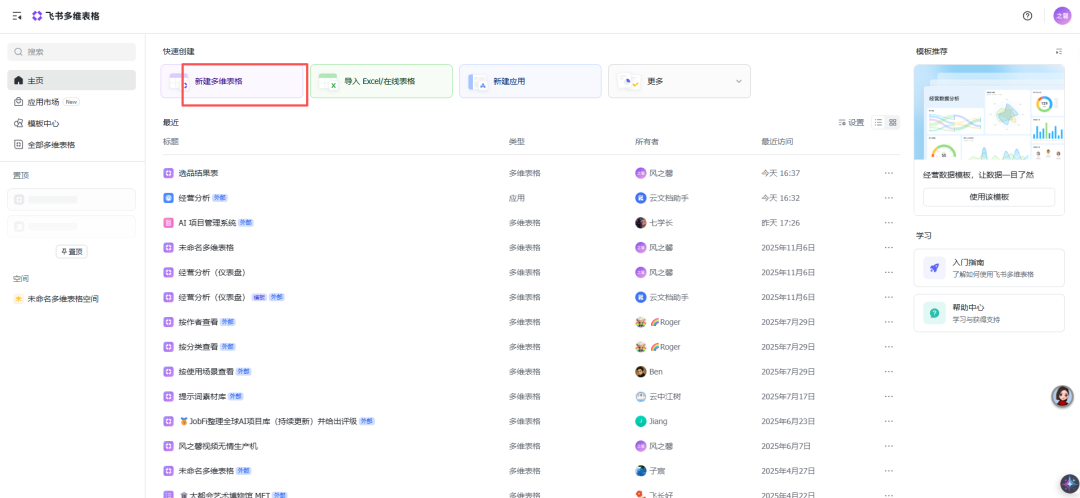Open more options for 按使用场景查看 row
This screenshot has width=1080, height=498.
889,371
